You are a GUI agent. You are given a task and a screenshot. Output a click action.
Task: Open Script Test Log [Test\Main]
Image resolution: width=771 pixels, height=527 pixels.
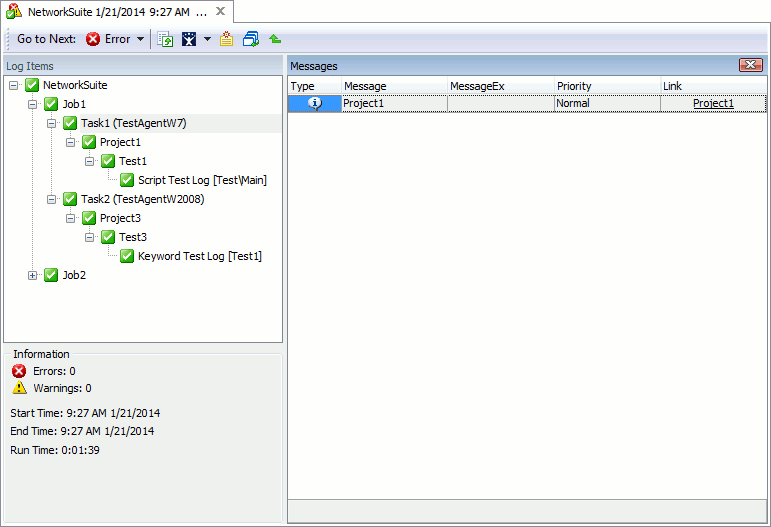203,180
